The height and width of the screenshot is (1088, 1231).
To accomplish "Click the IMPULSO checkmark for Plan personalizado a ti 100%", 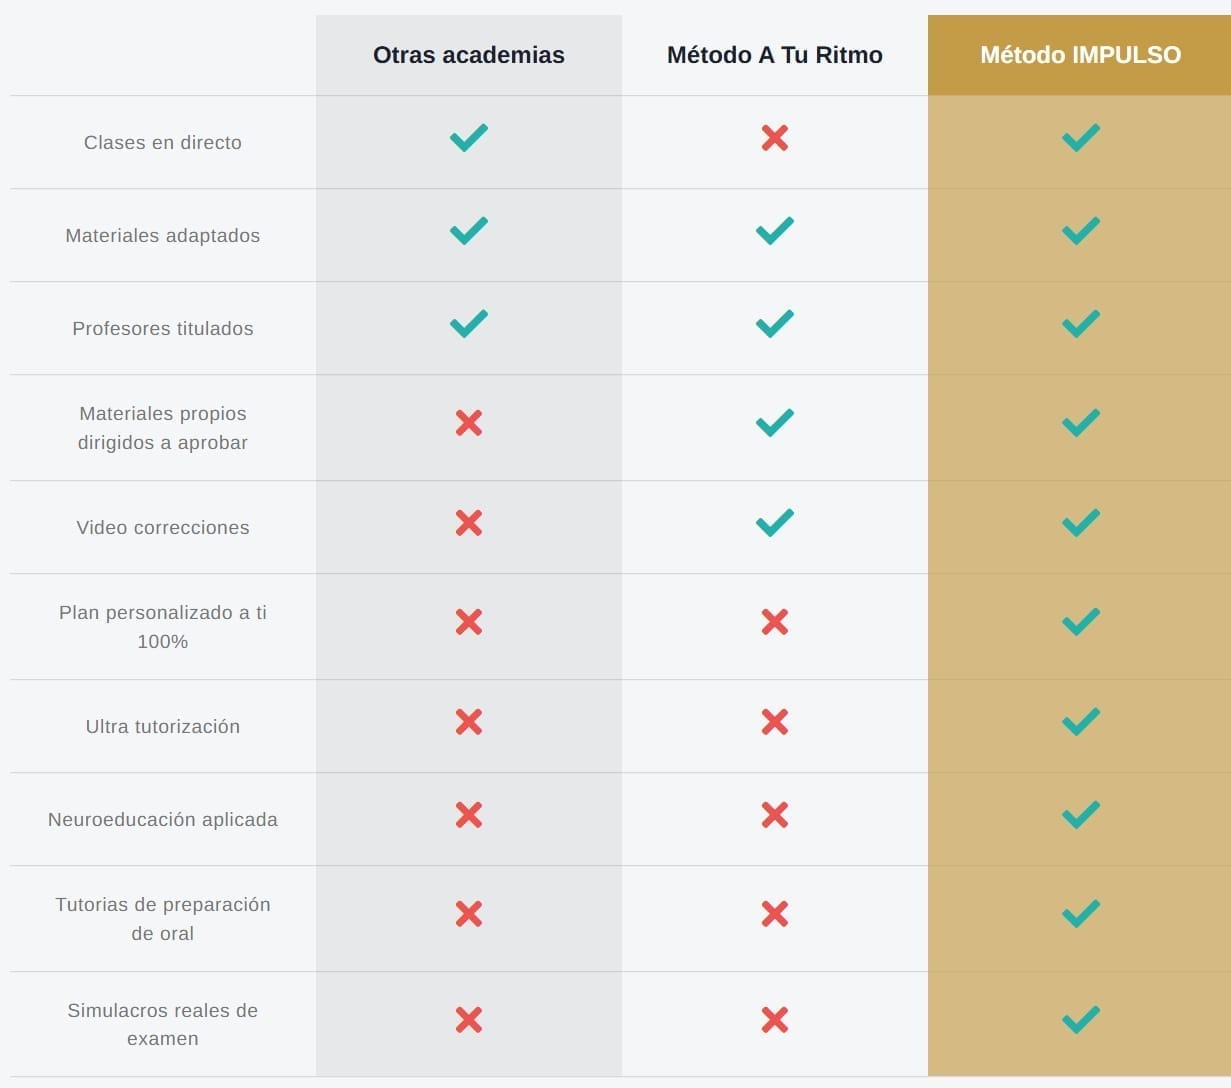I will click(1080, 622).
